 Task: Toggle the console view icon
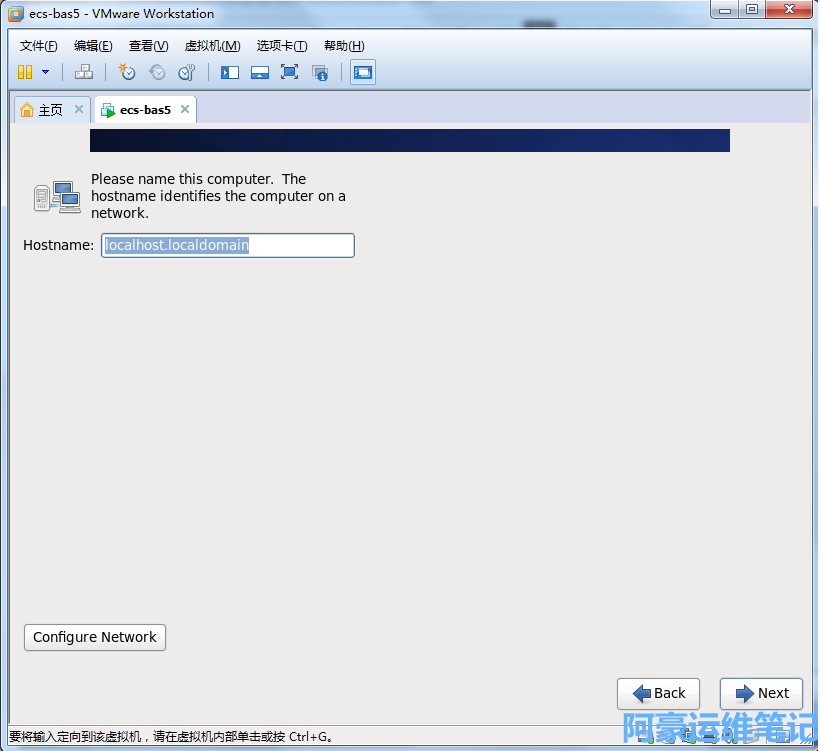[x=363, y=72]
